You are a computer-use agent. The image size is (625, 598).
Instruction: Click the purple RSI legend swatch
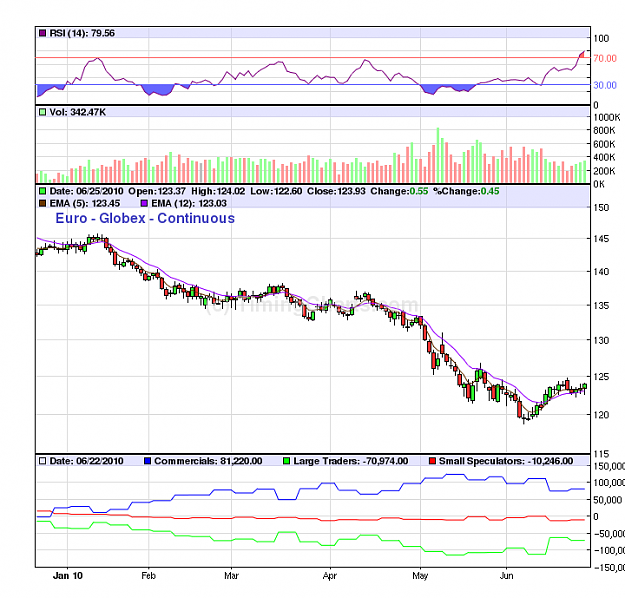pos(43,33)
